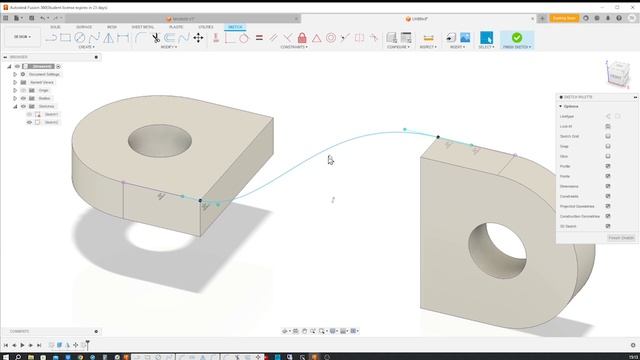The width and height of the screenshot is (640, 360).
Task: Click the Insert Derive icon
Action: 451,38
